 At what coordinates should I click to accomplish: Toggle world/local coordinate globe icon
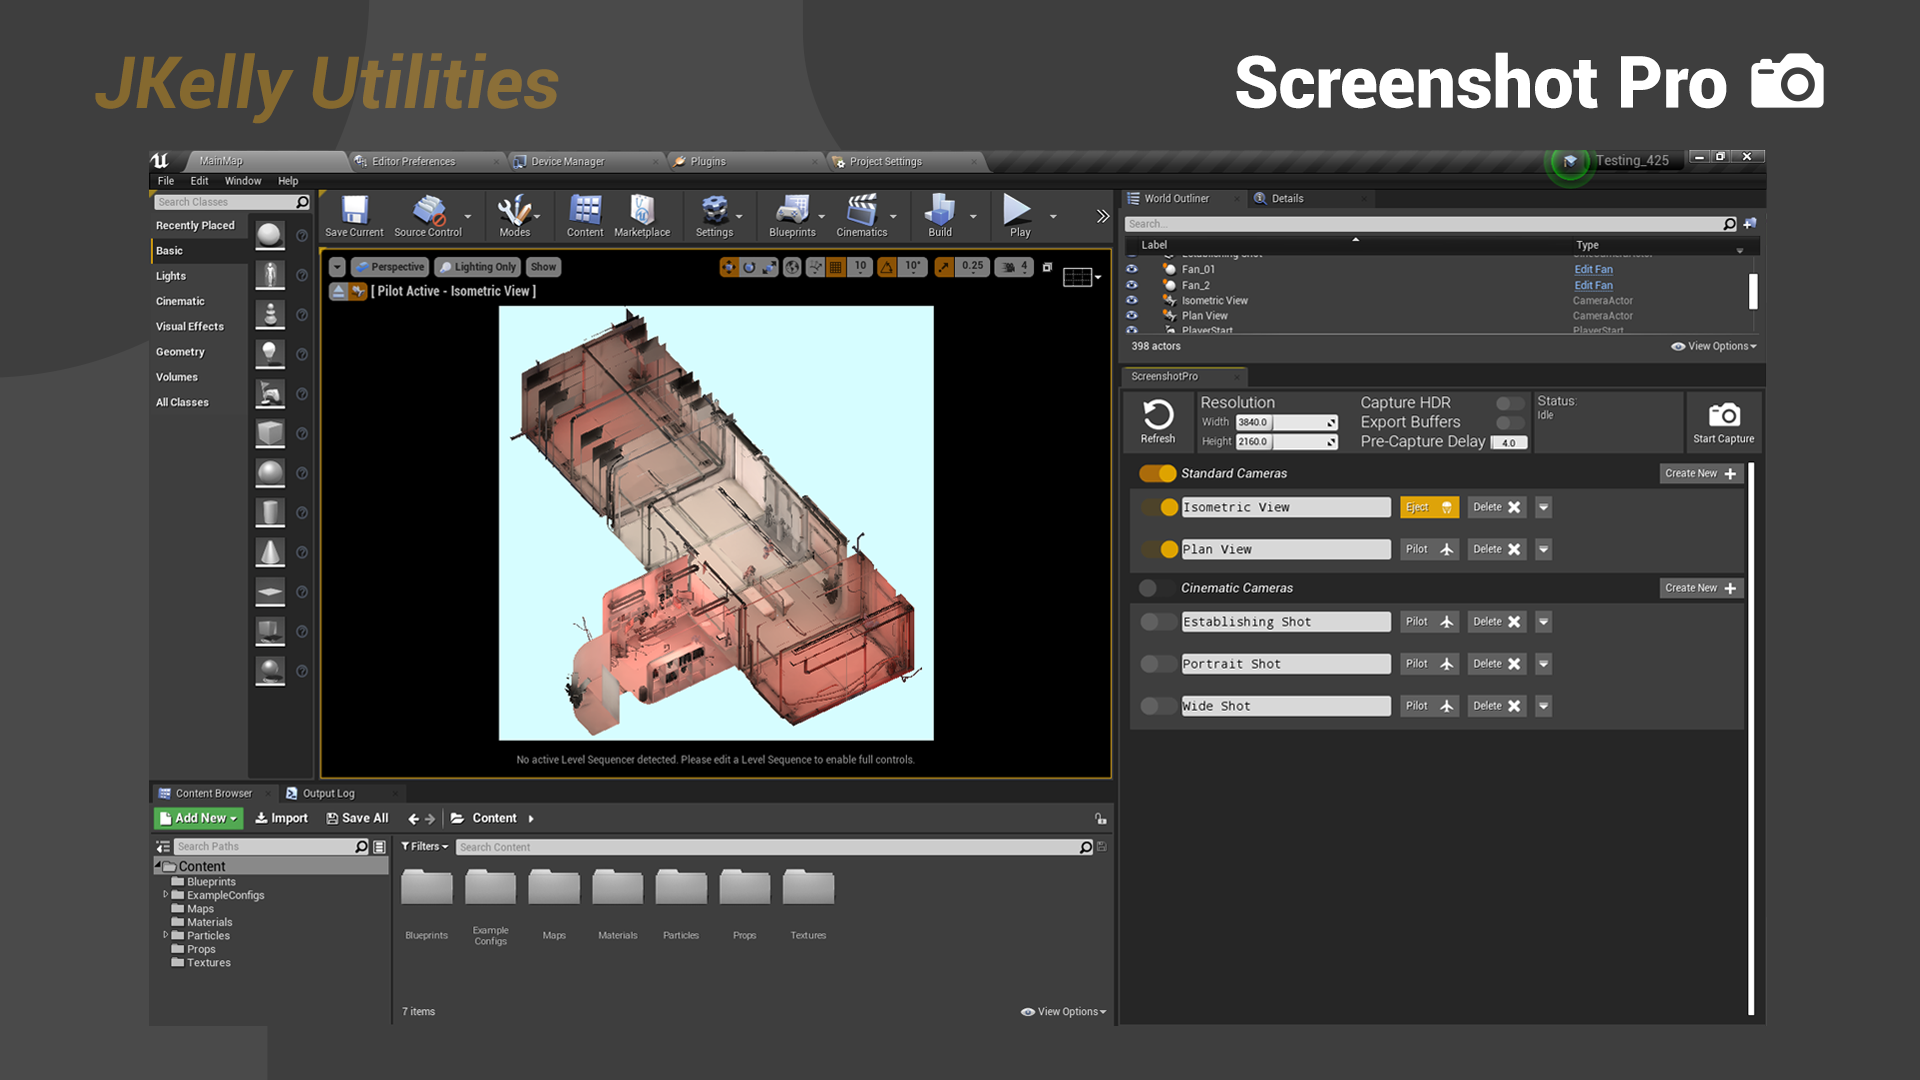coord(792,267)
